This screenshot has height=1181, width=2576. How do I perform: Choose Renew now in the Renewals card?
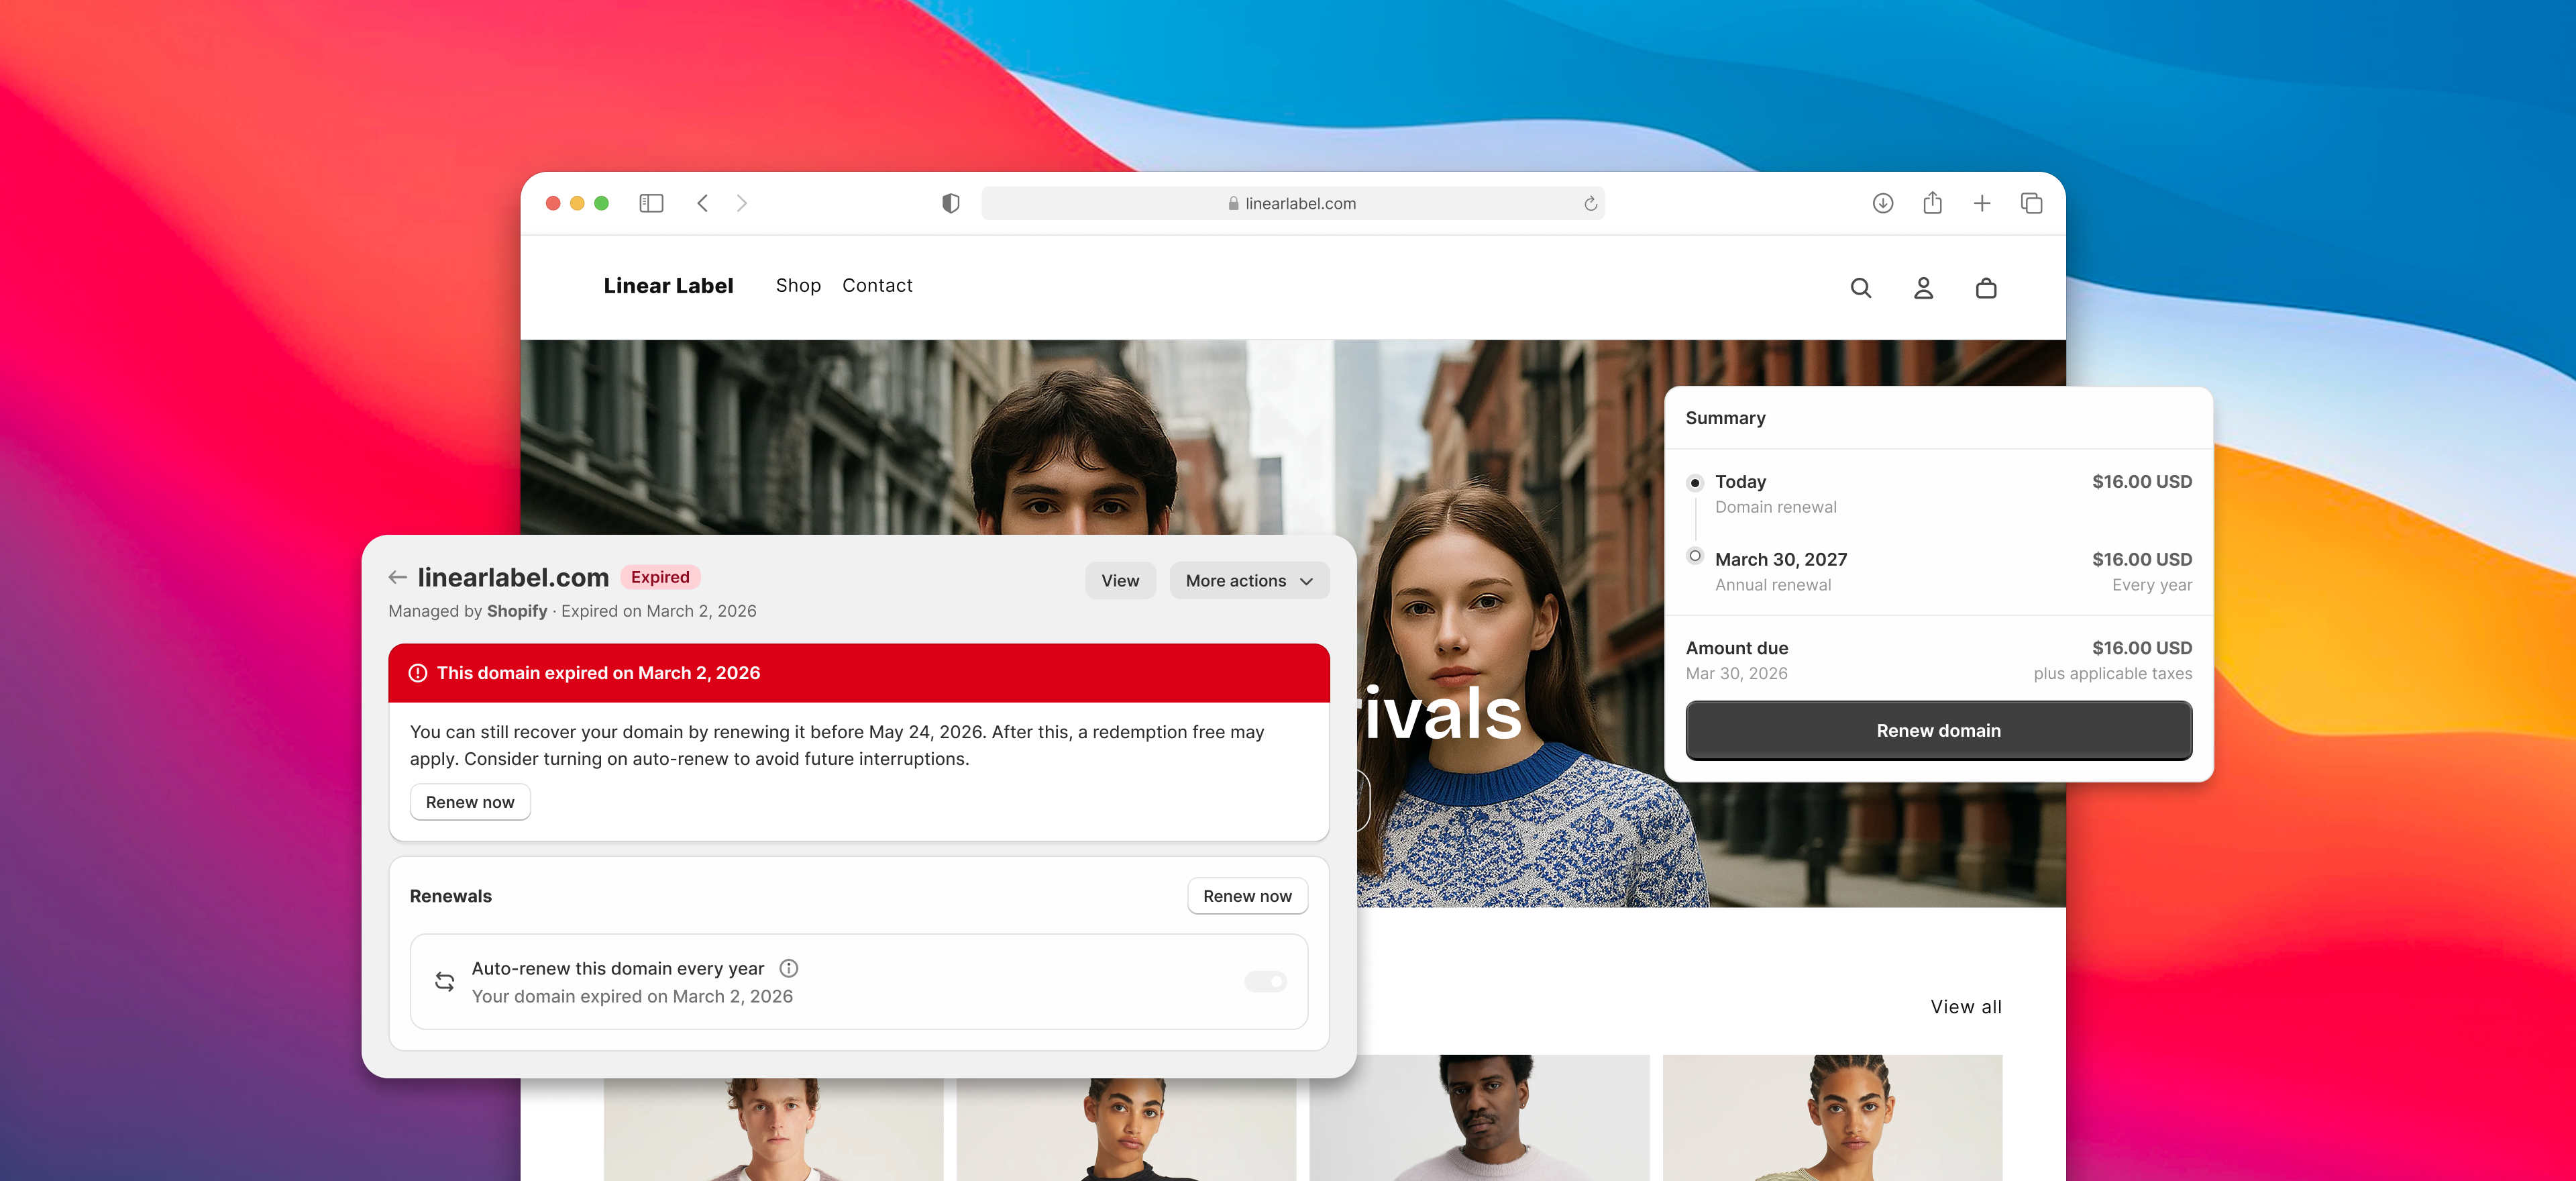coord(1247,896)
